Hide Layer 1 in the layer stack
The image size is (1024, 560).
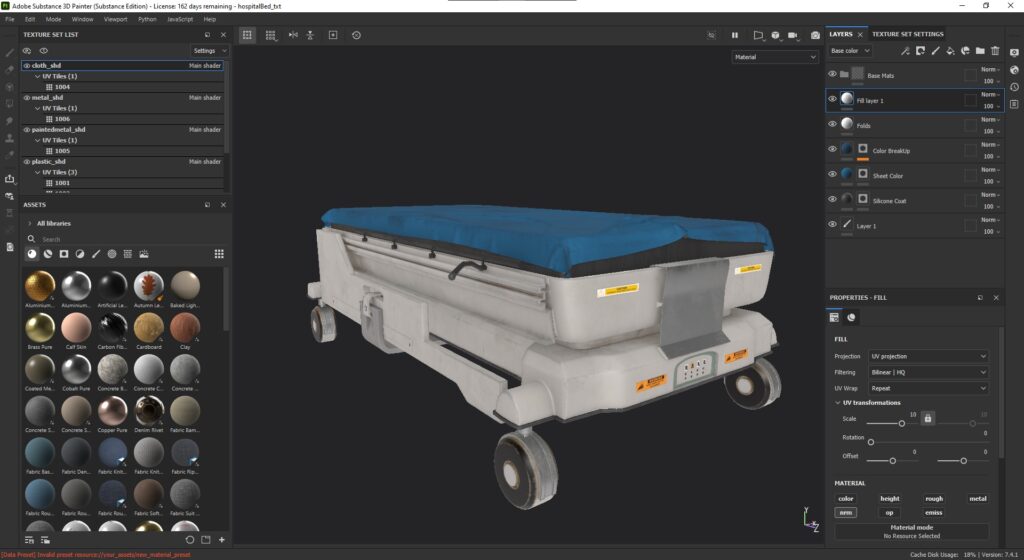pos(832,224)
